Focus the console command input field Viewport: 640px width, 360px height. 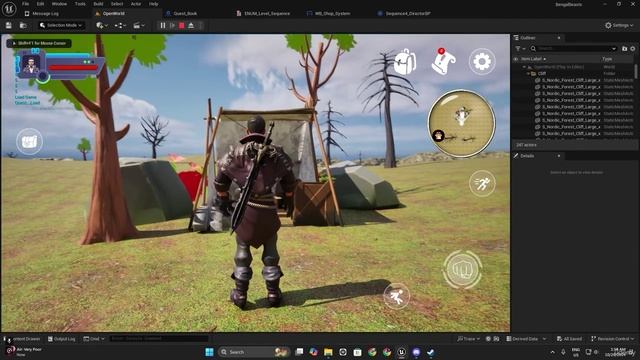pos(159,339)
